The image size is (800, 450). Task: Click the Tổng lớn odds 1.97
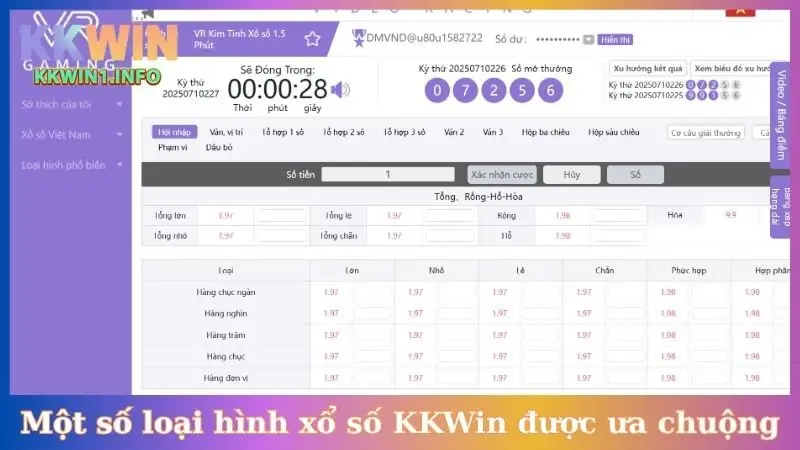click(x=226, y=216)
